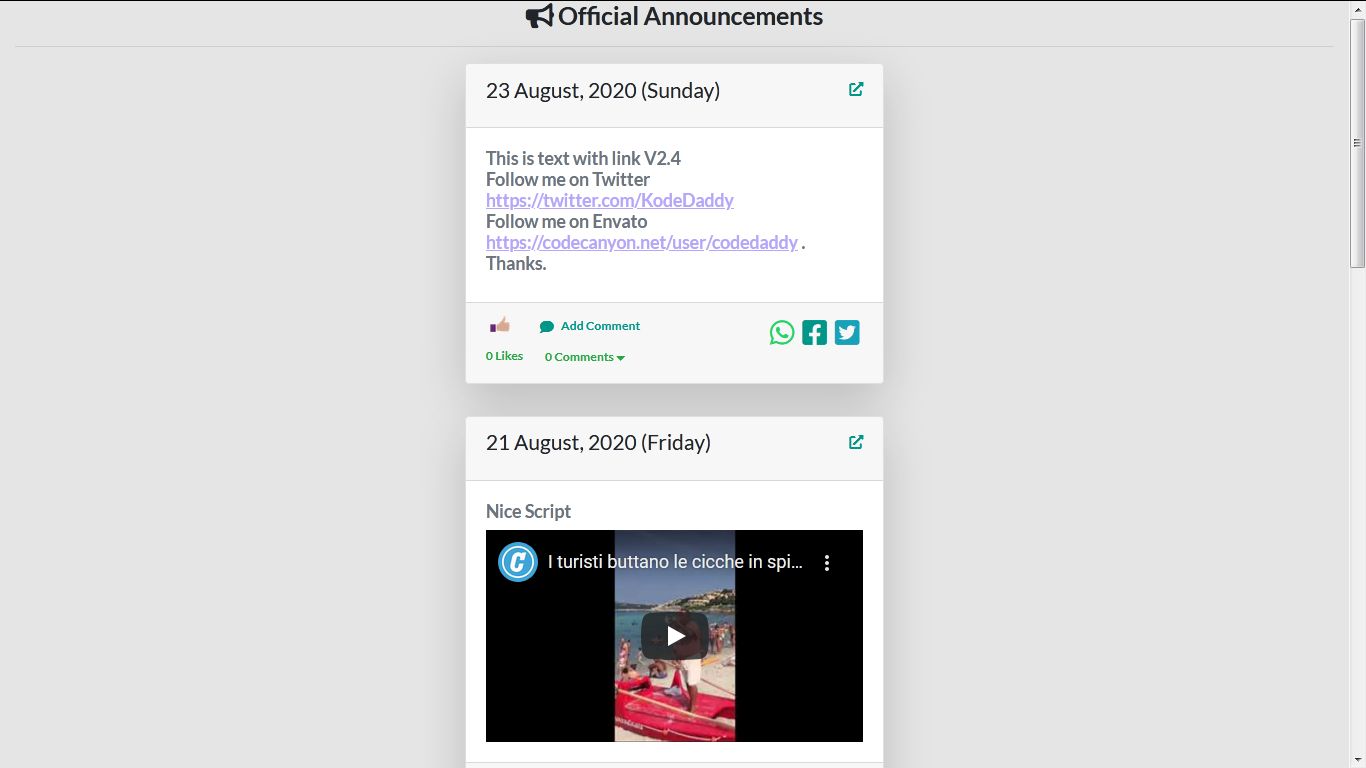The width and height of the screenshot is (1366, 768).
Task: Click the 0 Likes counter
Action: tap(503, 355)
